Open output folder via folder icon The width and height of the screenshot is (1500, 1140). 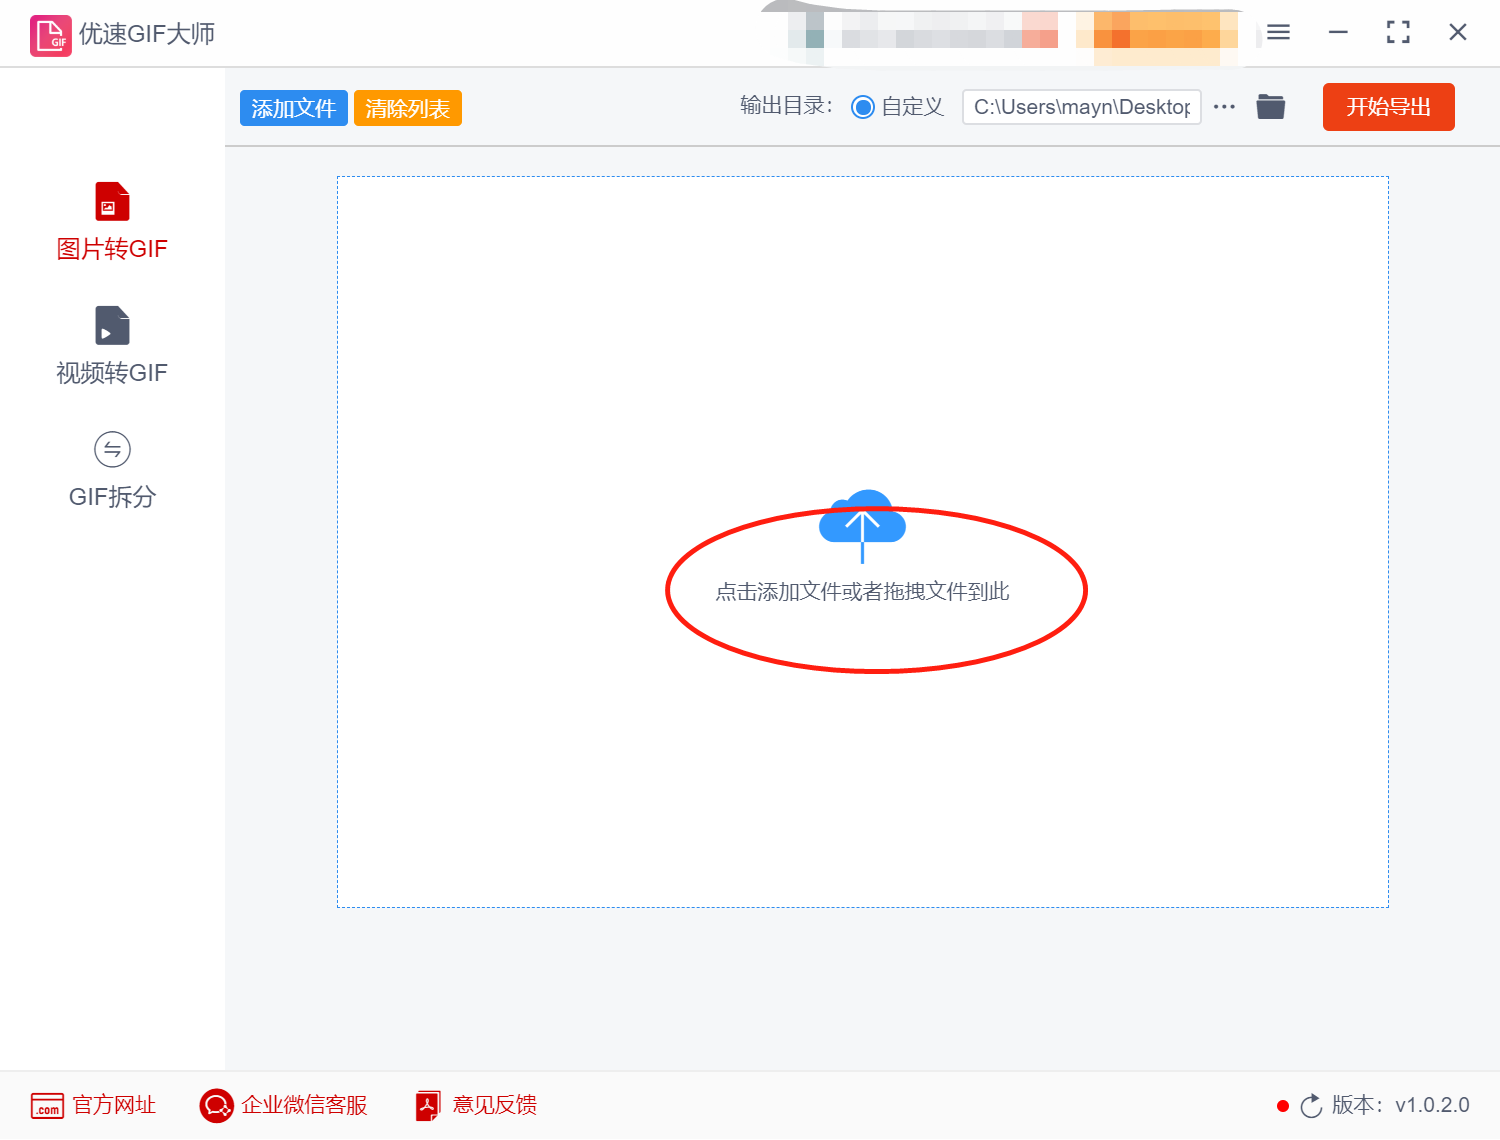[1271, 106]
